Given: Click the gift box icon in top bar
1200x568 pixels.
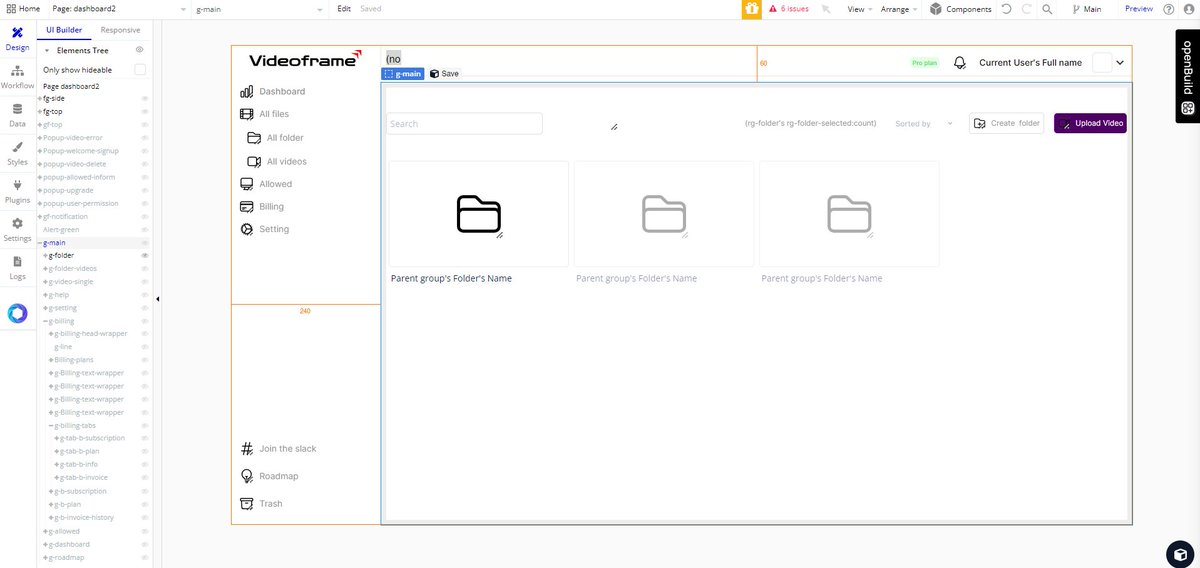Looking at the screenshot, I should [x=751, y=9].
